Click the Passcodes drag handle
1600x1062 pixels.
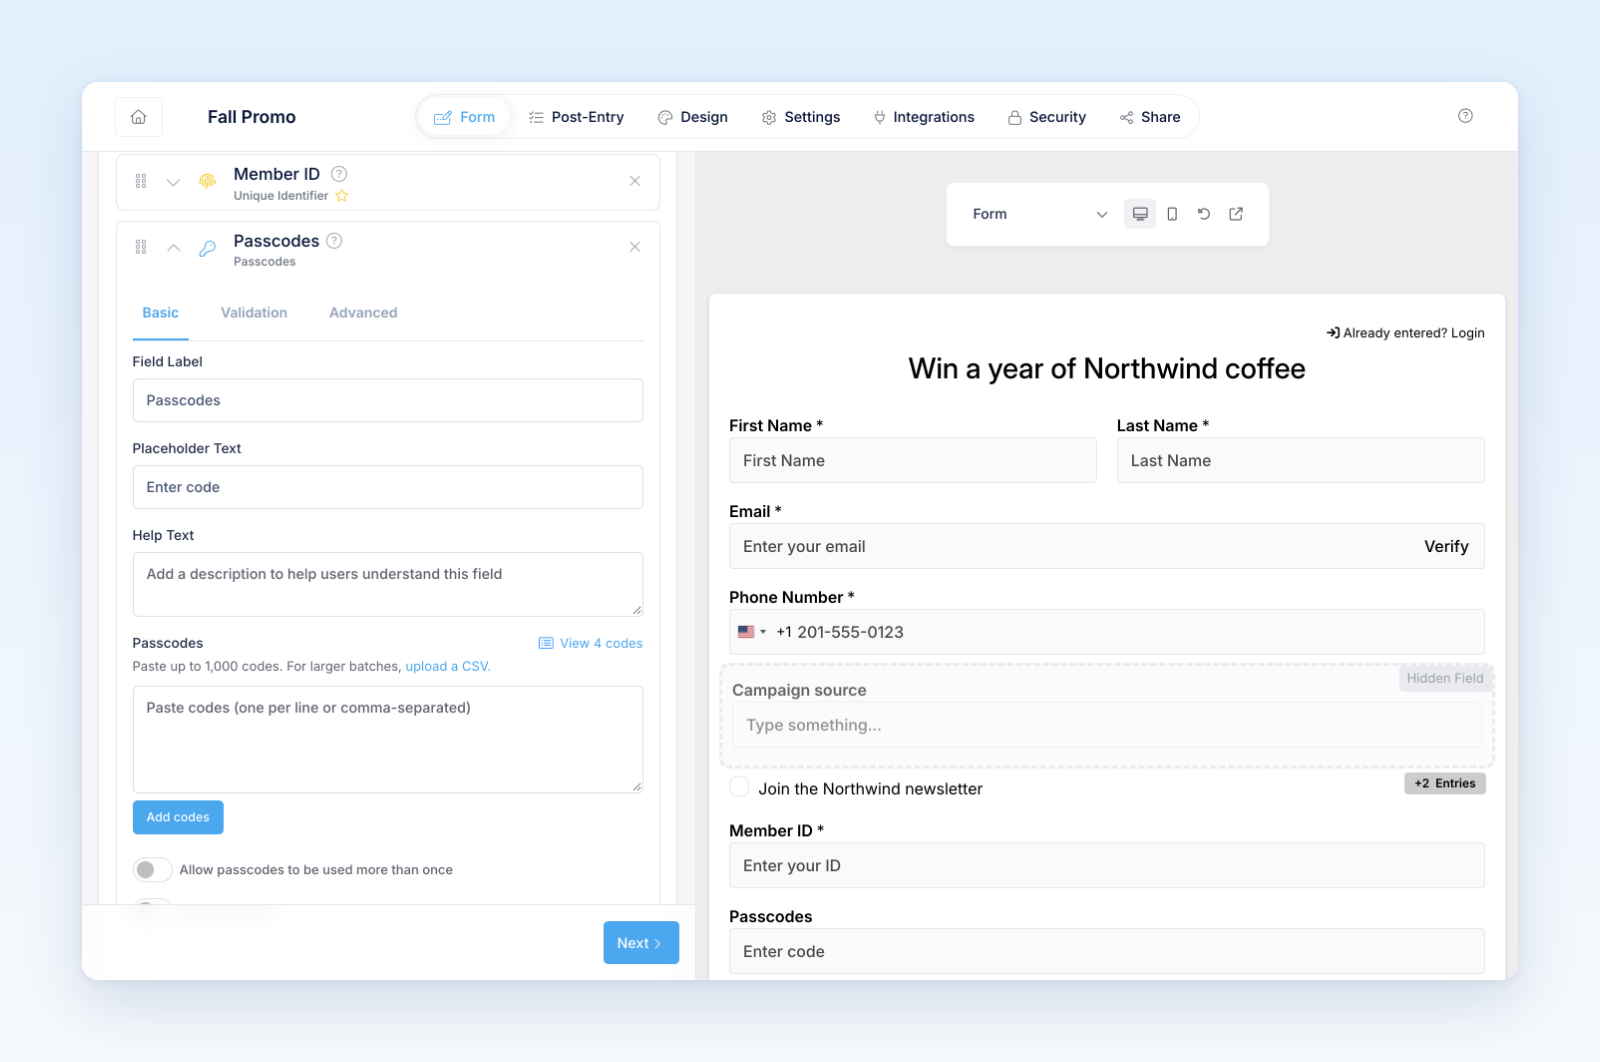coord(141,247)
